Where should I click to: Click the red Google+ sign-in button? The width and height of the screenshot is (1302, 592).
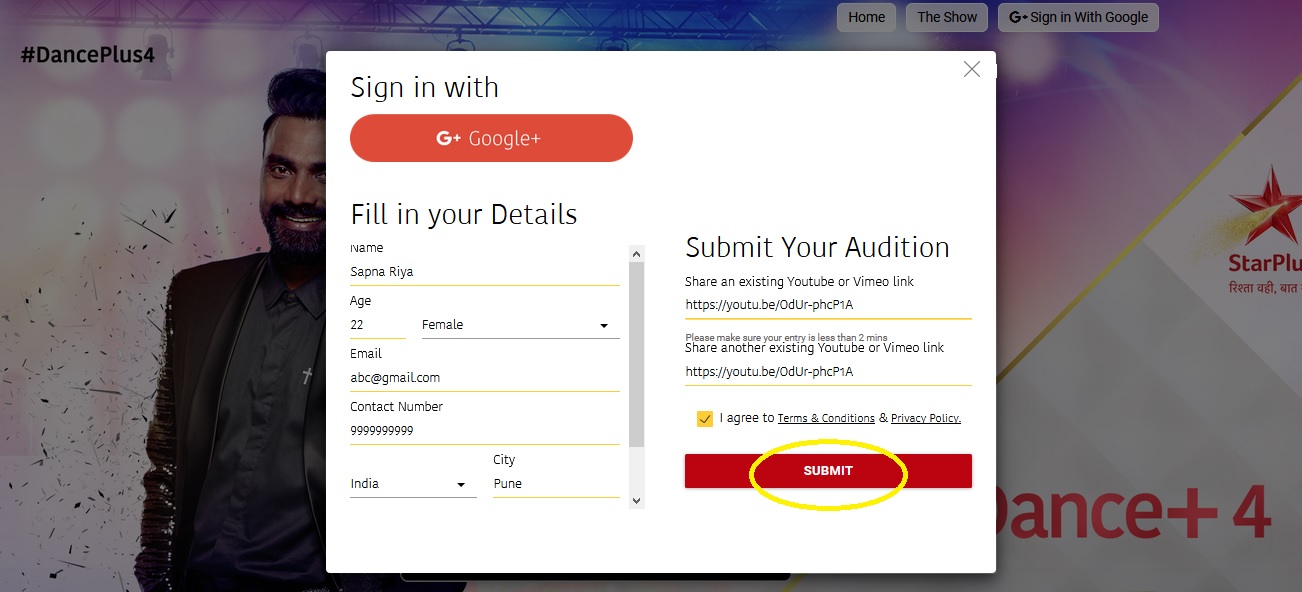point(491,139)
